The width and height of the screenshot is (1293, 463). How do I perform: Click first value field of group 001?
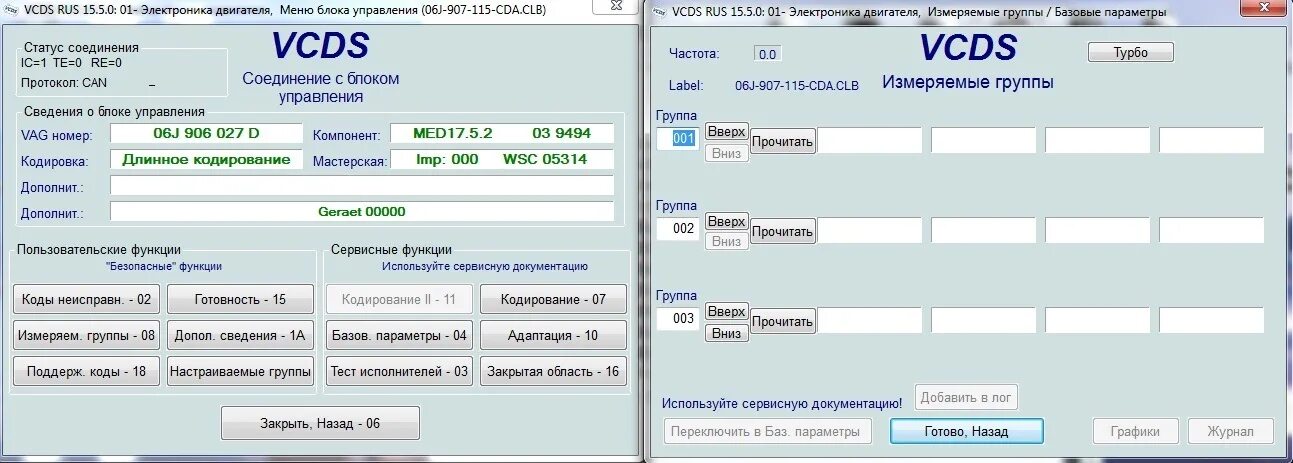[869, 140]
